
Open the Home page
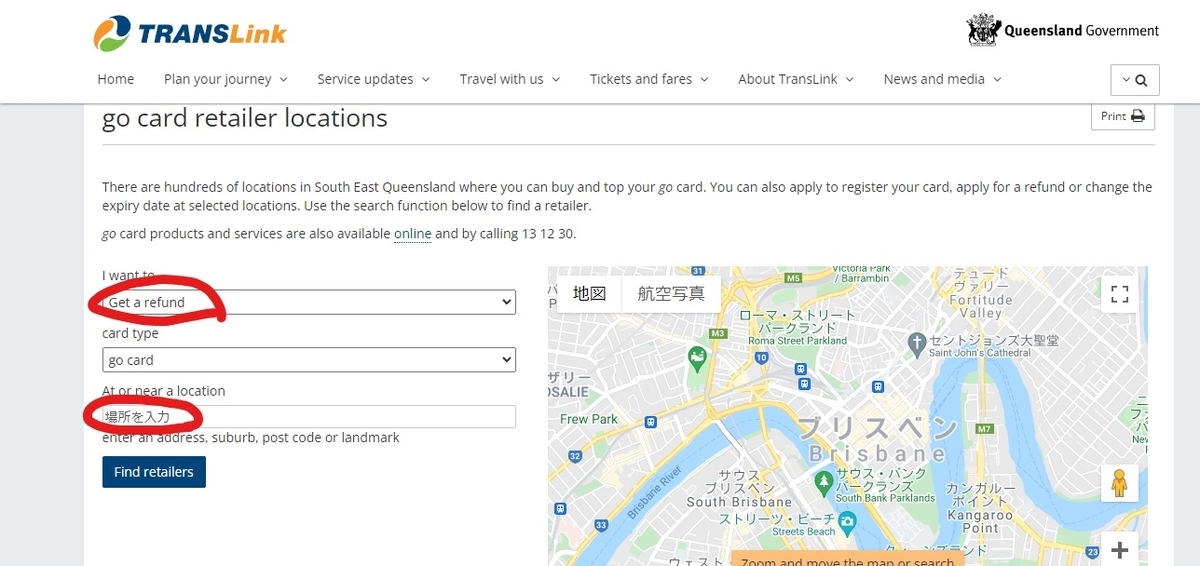116,79
